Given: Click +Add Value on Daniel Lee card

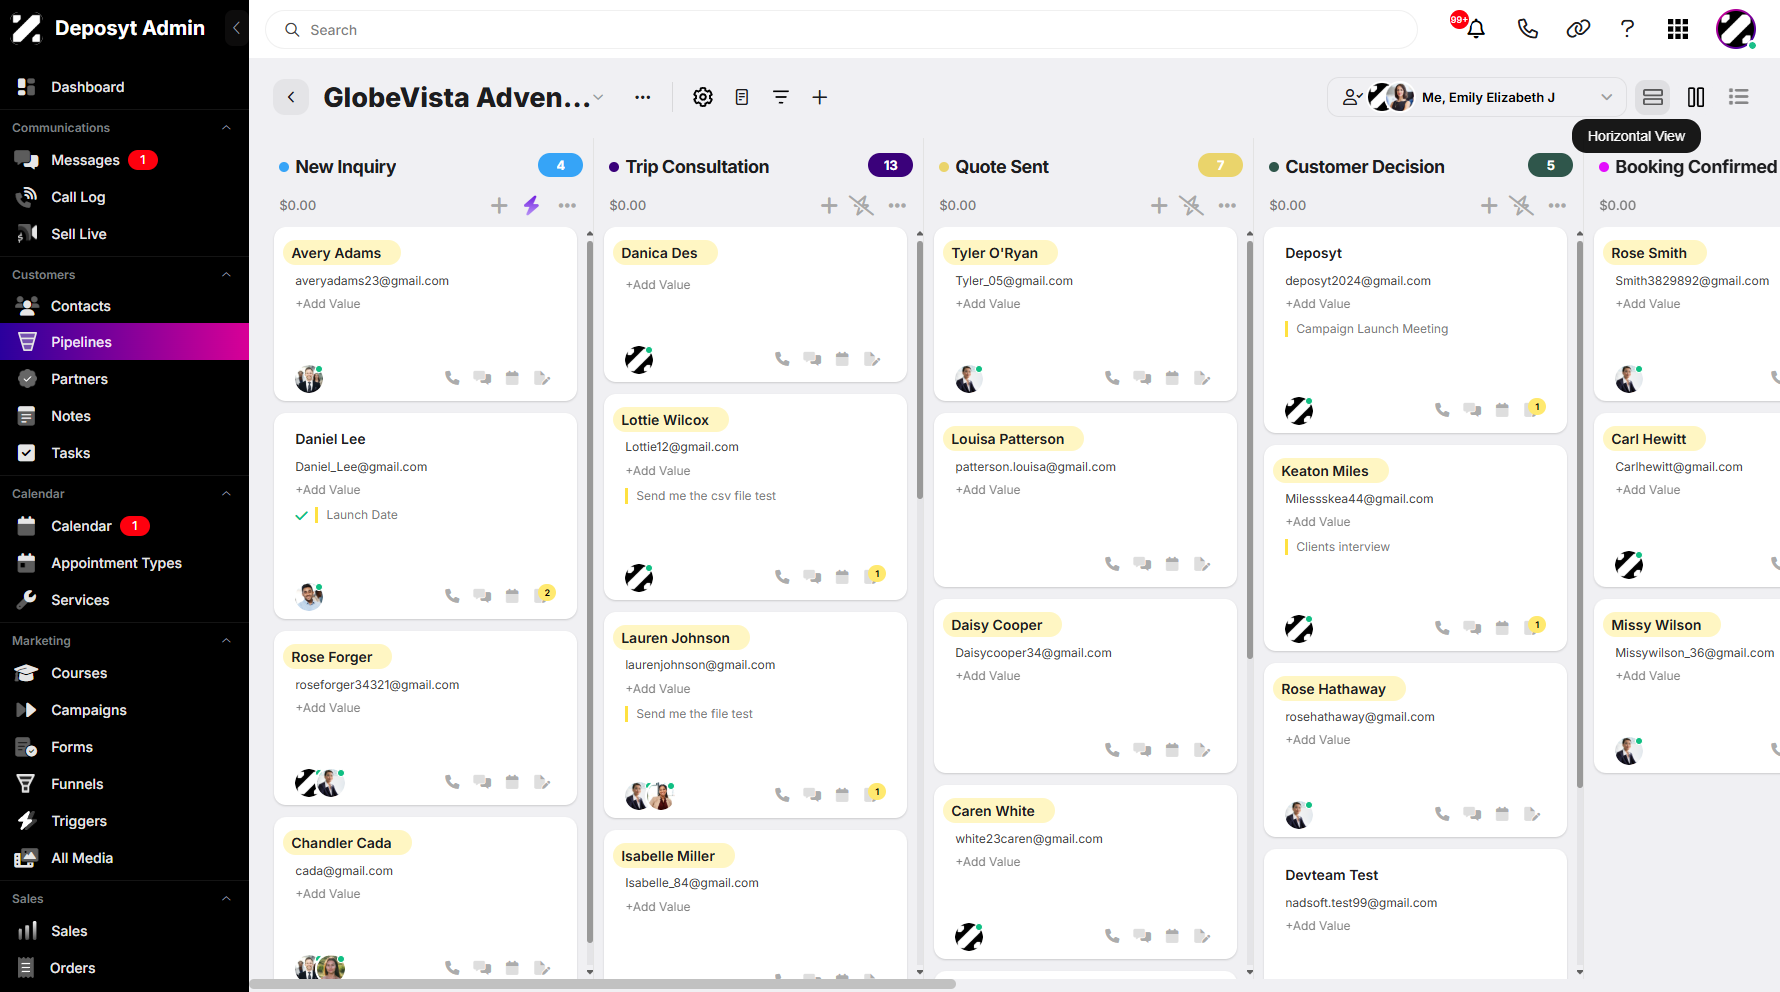Looking at the screenshot, I should [x=328, y=490].
